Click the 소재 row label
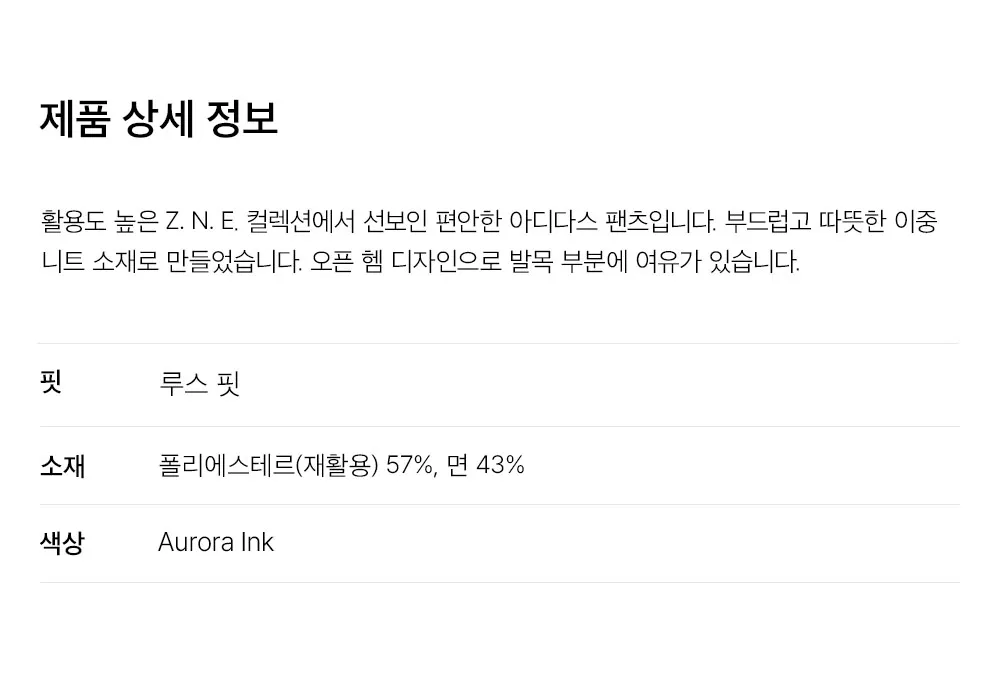This screenshot has width=1000, height=684. [62, 465]
